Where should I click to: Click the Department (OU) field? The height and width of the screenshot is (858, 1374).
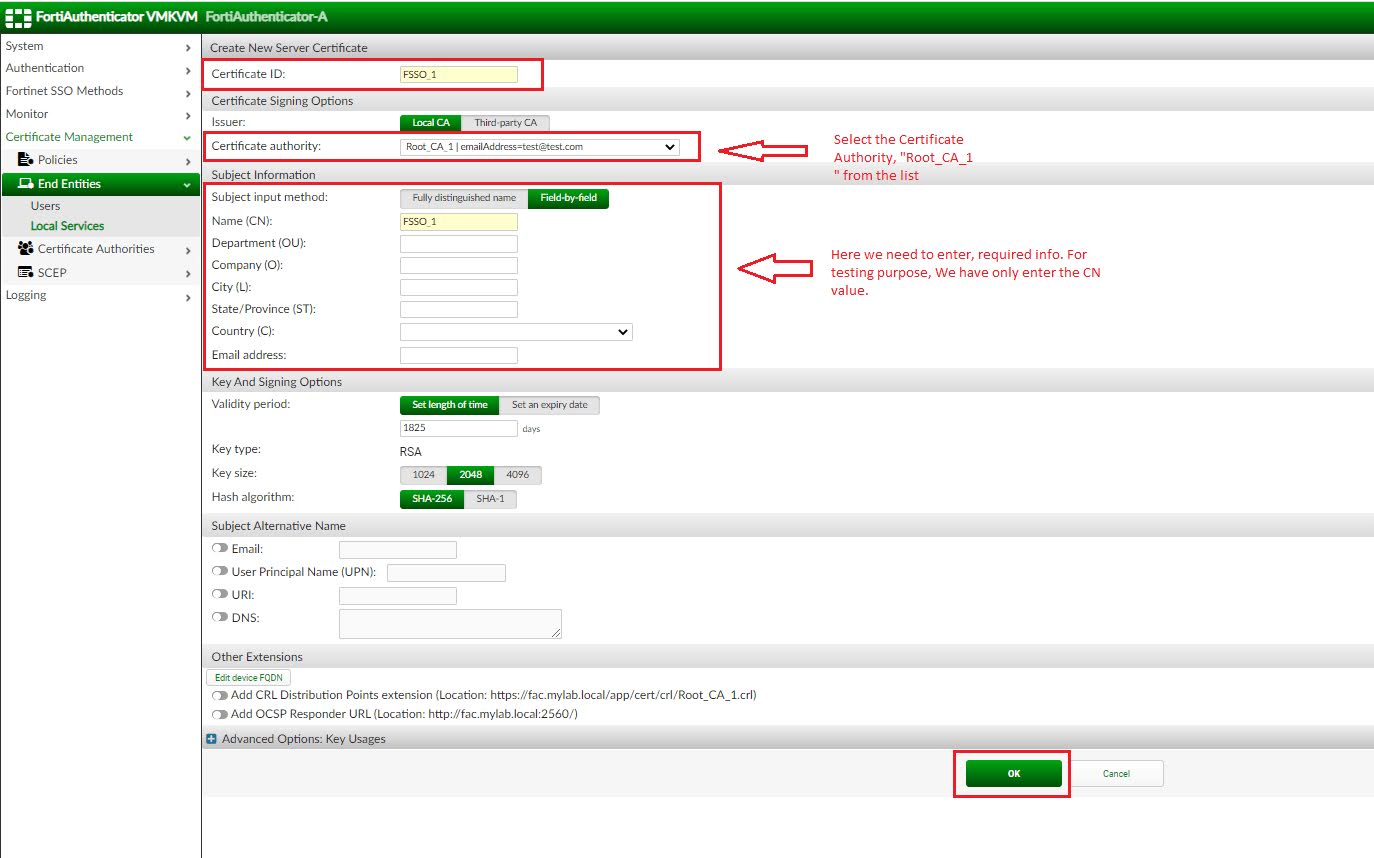459,244
